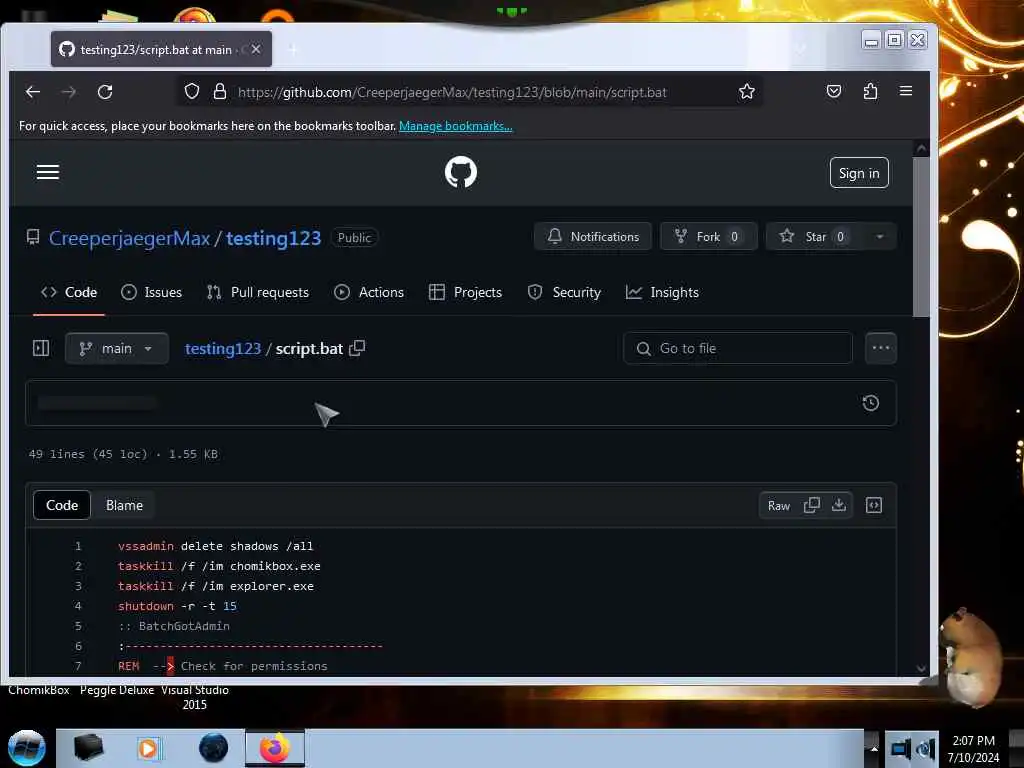Select code line number 4
The width and height of the screenshot is (1024, 768).
click(x=78, y=606)
